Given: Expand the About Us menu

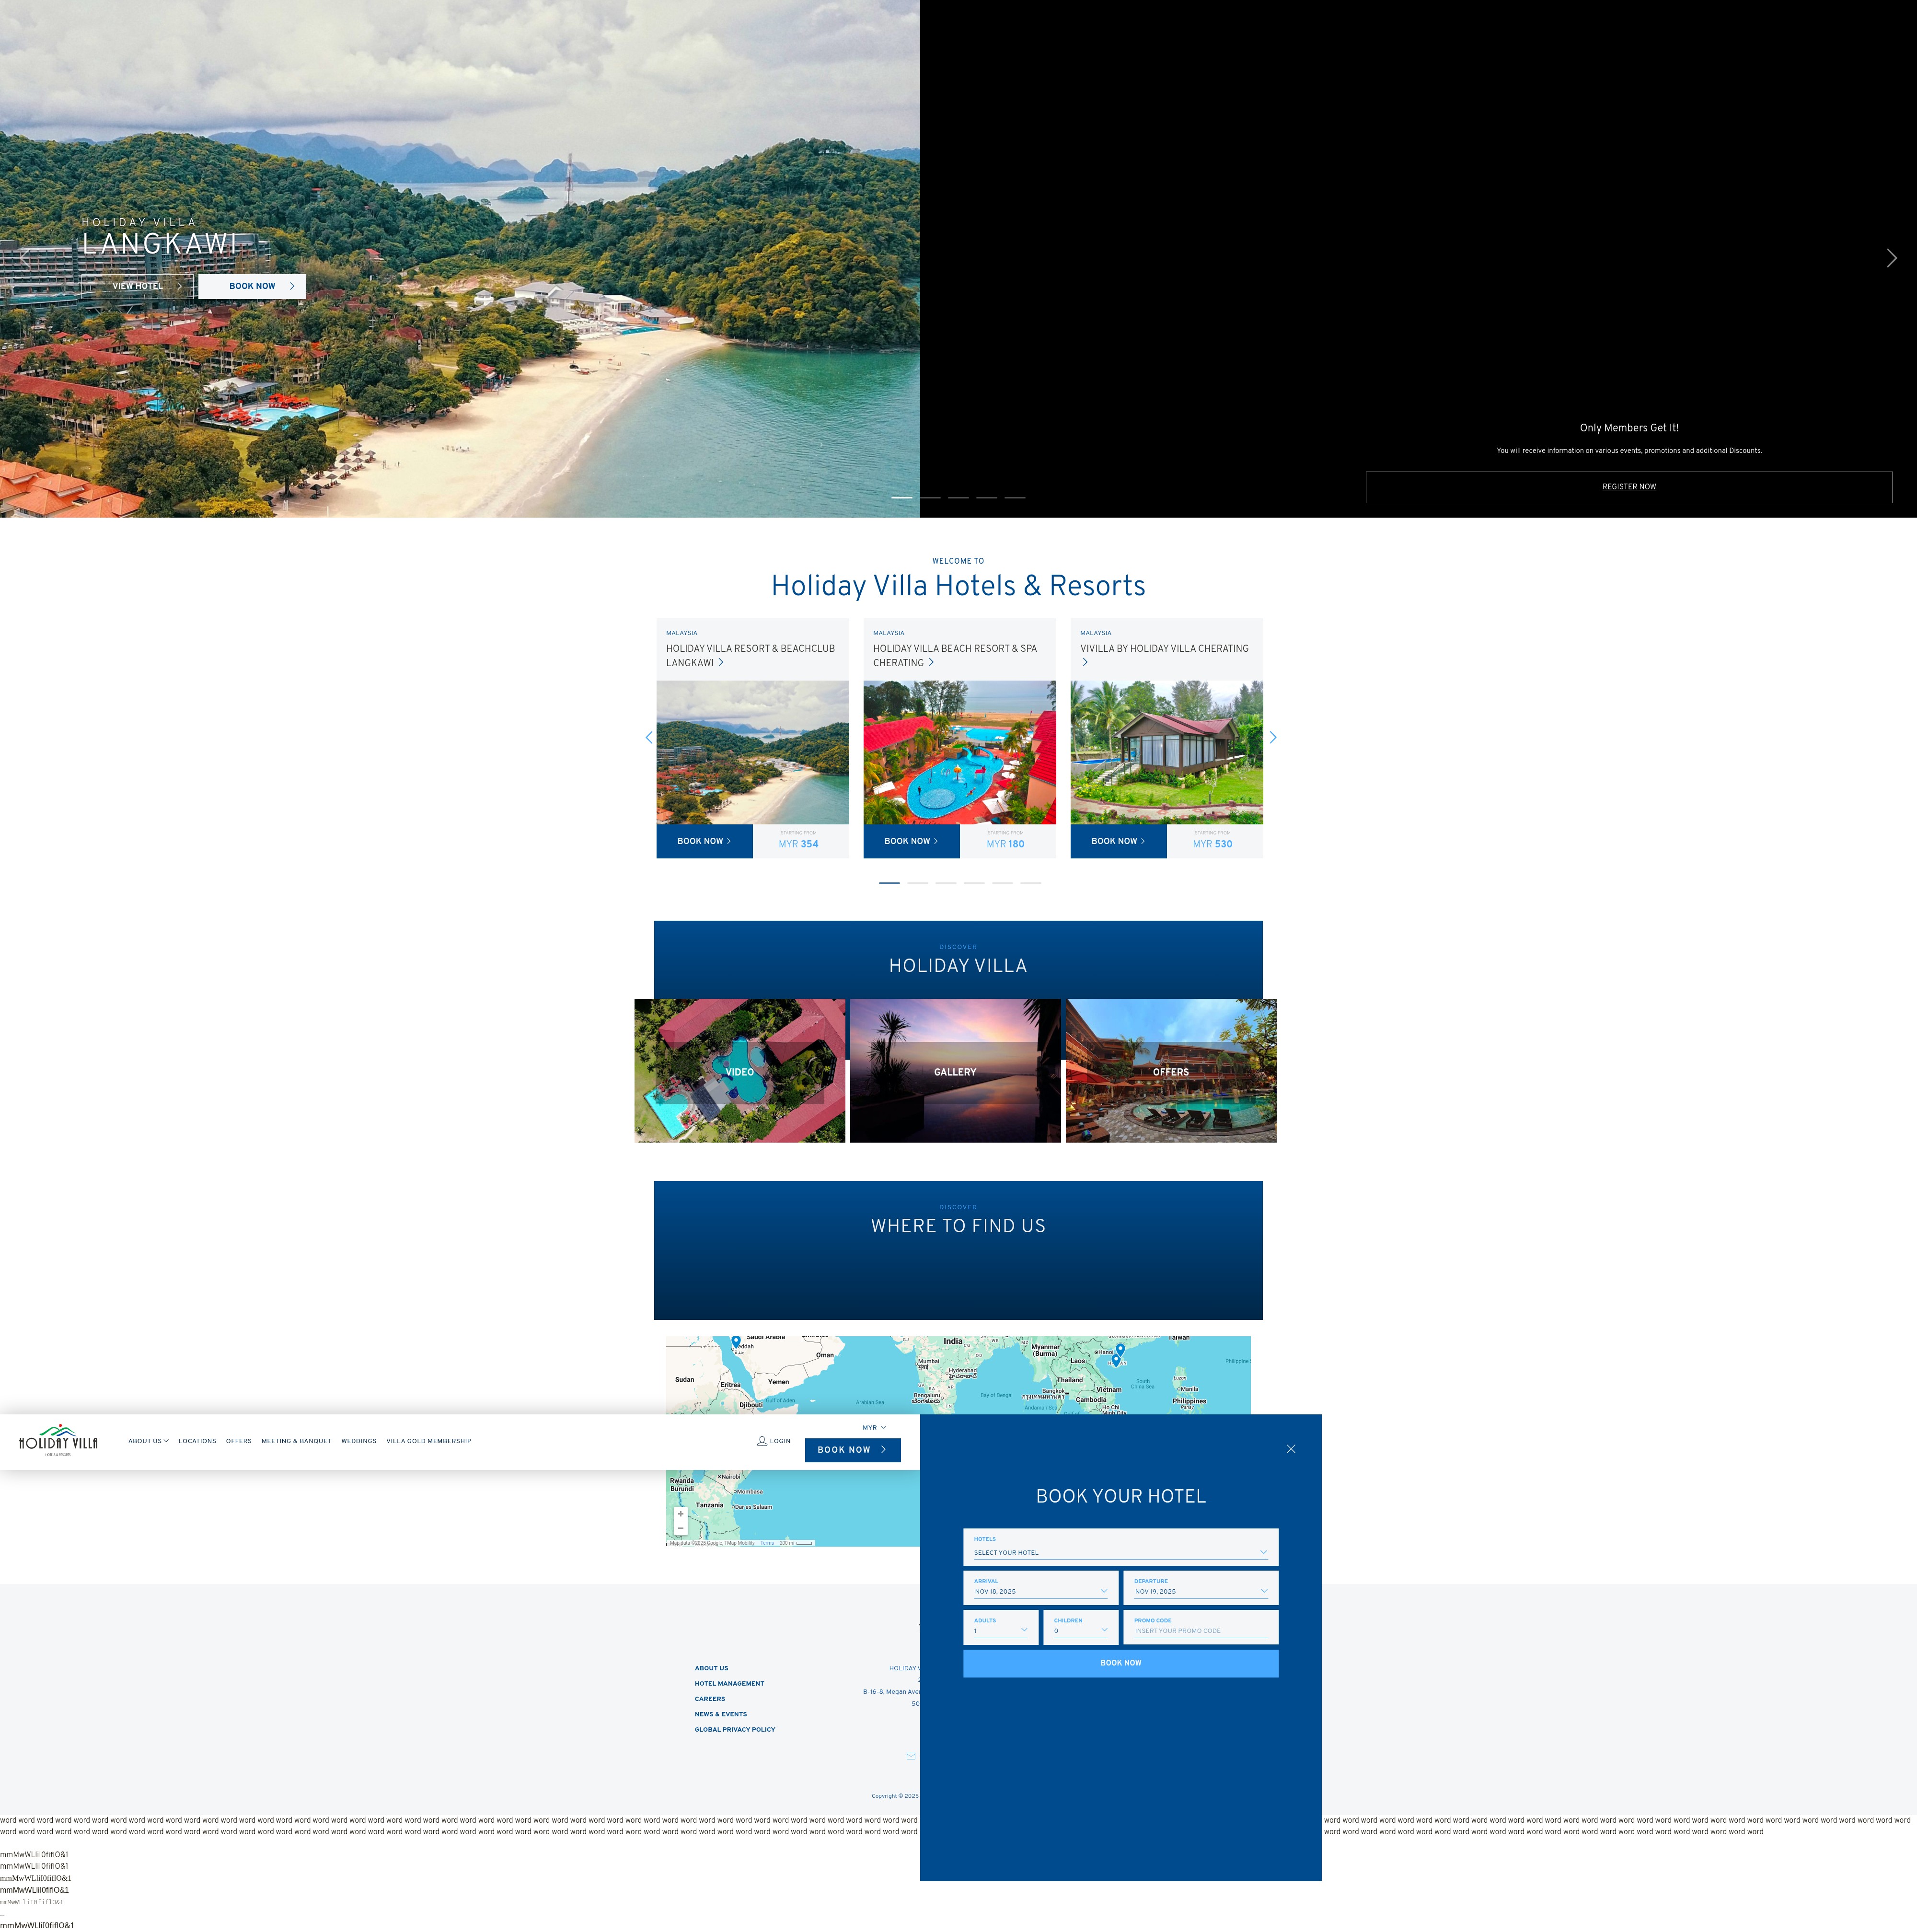Looking at the screenshot, I should (148, 1441).
